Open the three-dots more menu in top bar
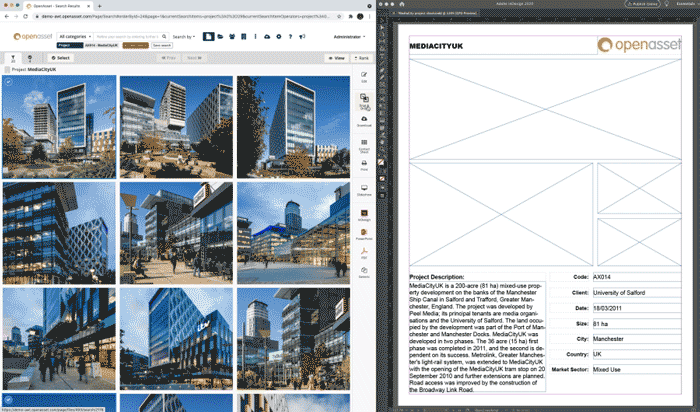Viewport: 700px width, 412px height. (x=255, y=37)
